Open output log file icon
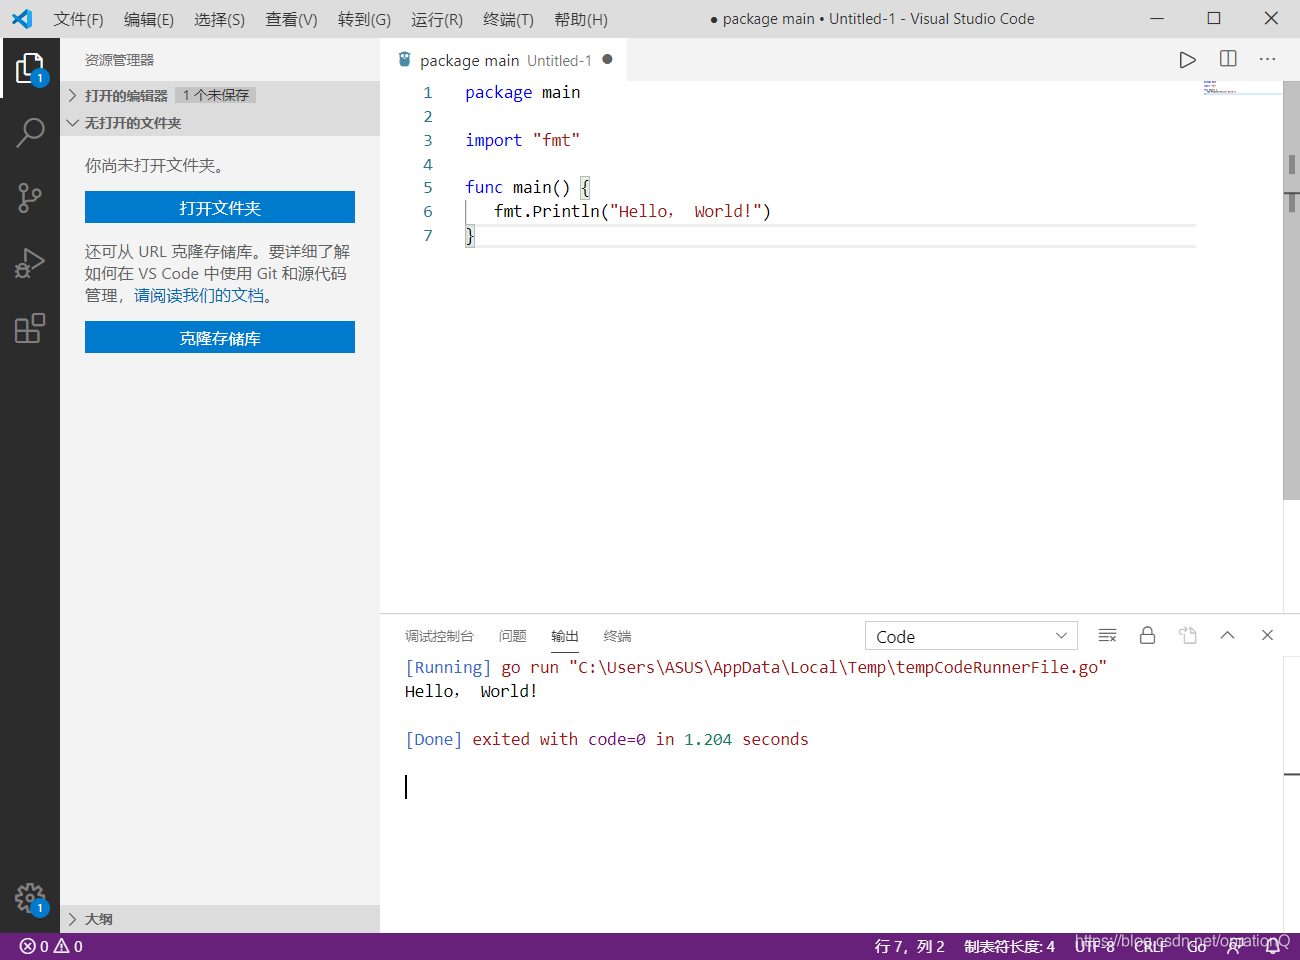Image resolution: width=1300 pixels, height=960 pixels. pos(1187,636)
